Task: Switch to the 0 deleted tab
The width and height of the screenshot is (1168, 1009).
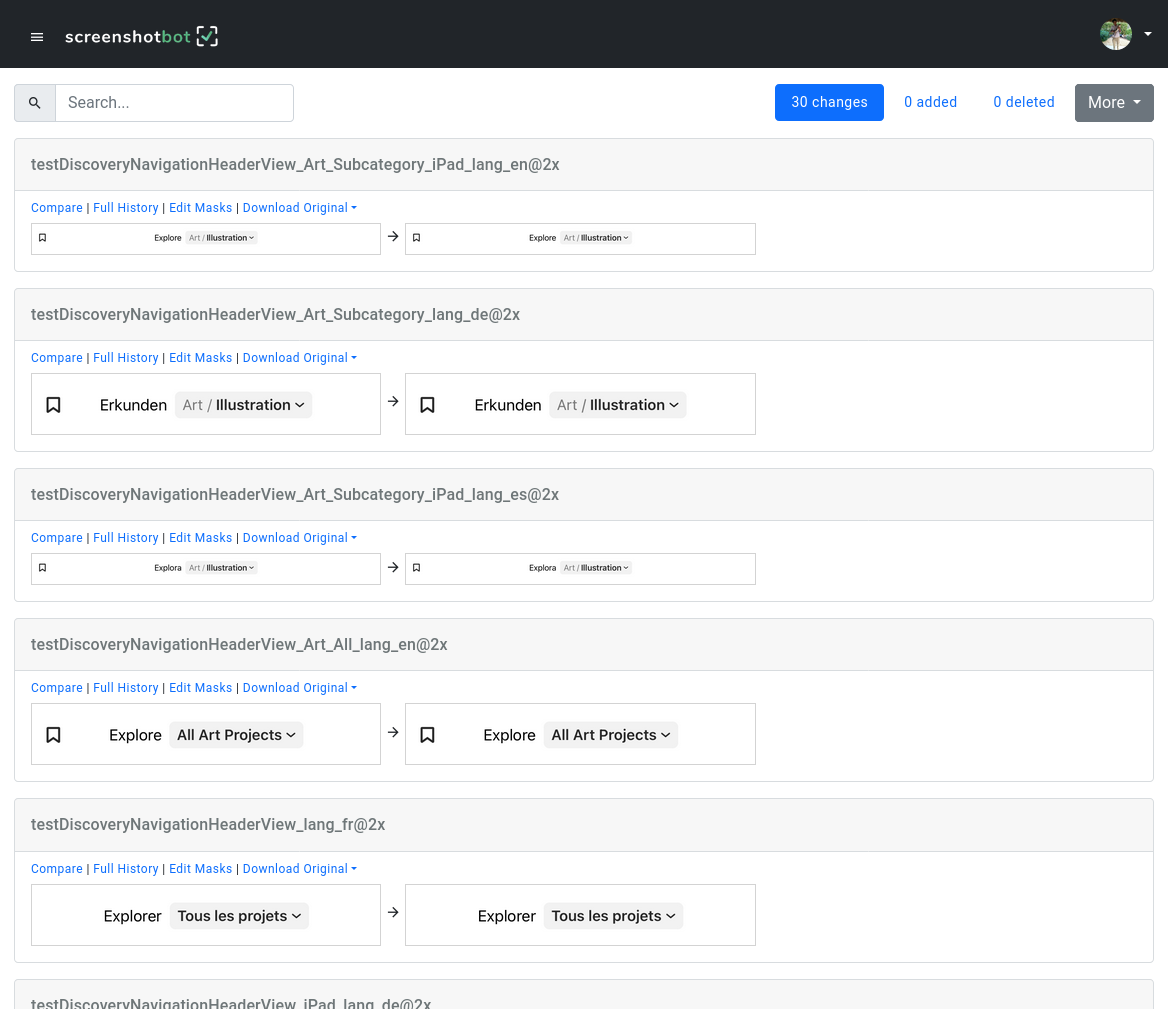Action: pyautogui.click(x=1023, y=102)
